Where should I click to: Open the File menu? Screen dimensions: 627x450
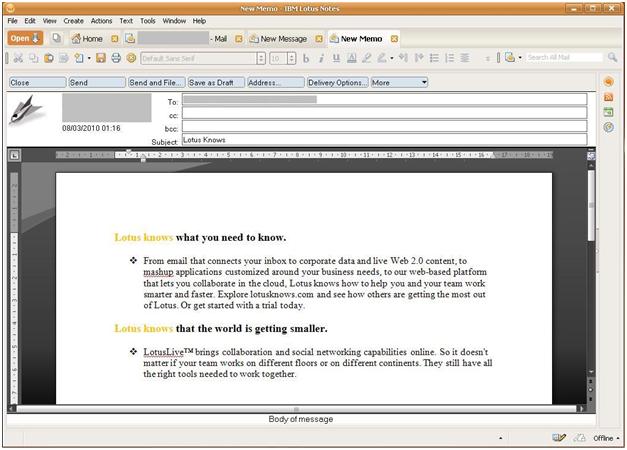[x=12, y=21]
